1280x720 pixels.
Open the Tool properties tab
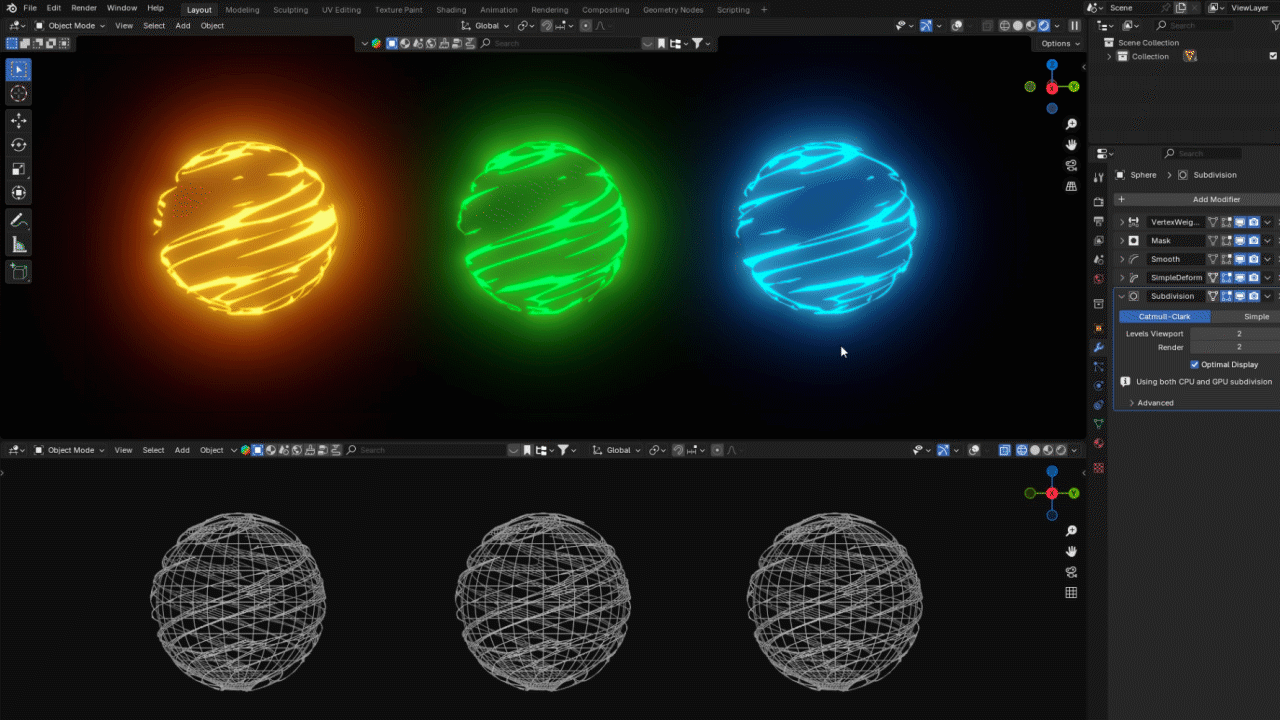click(x=1099, y=178)
